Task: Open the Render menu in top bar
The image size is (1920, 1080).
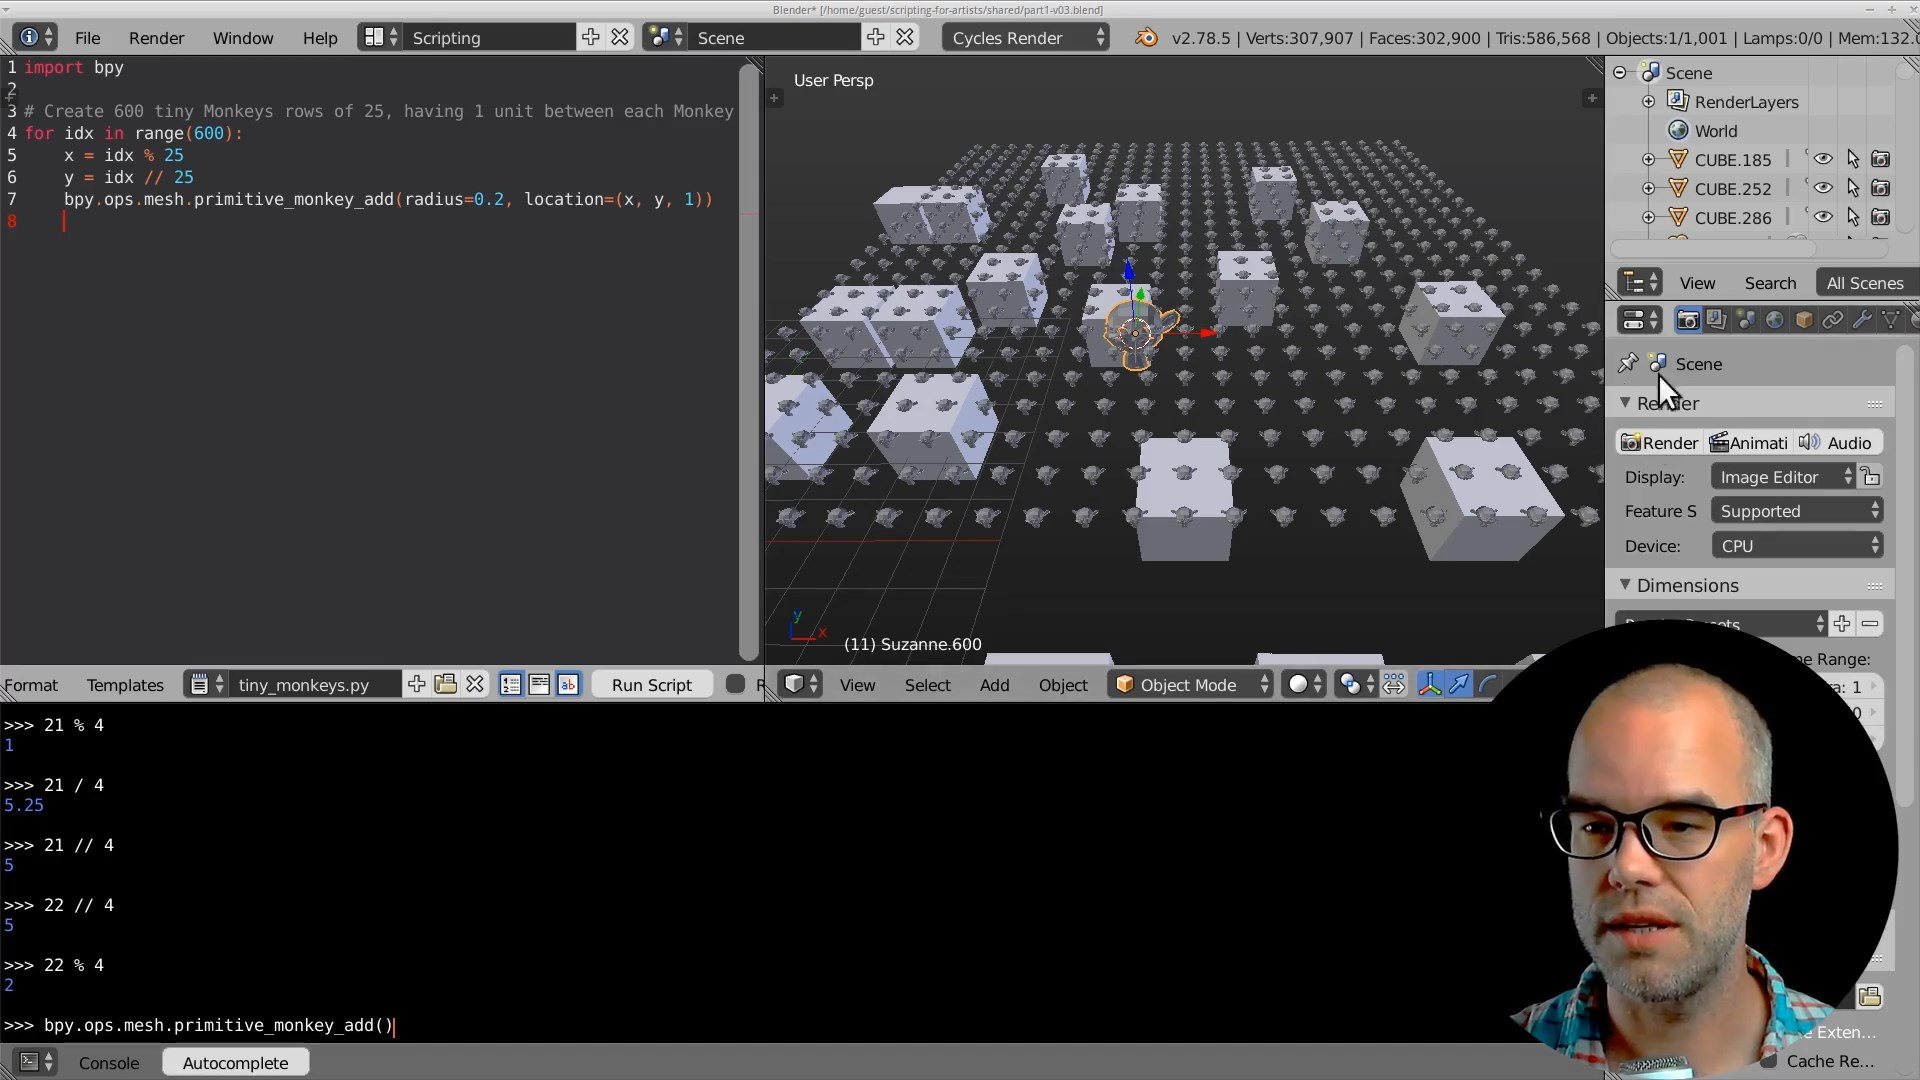Action: click(156, 38)
